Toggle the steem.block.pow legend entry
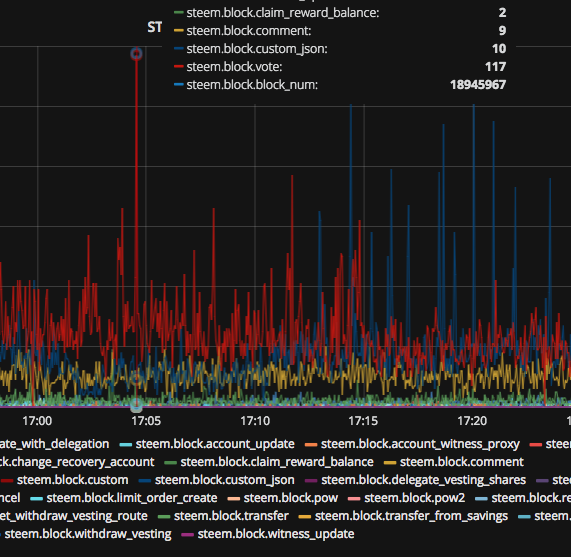The height and width of the screenshot is (557, 571). [291, 498]
